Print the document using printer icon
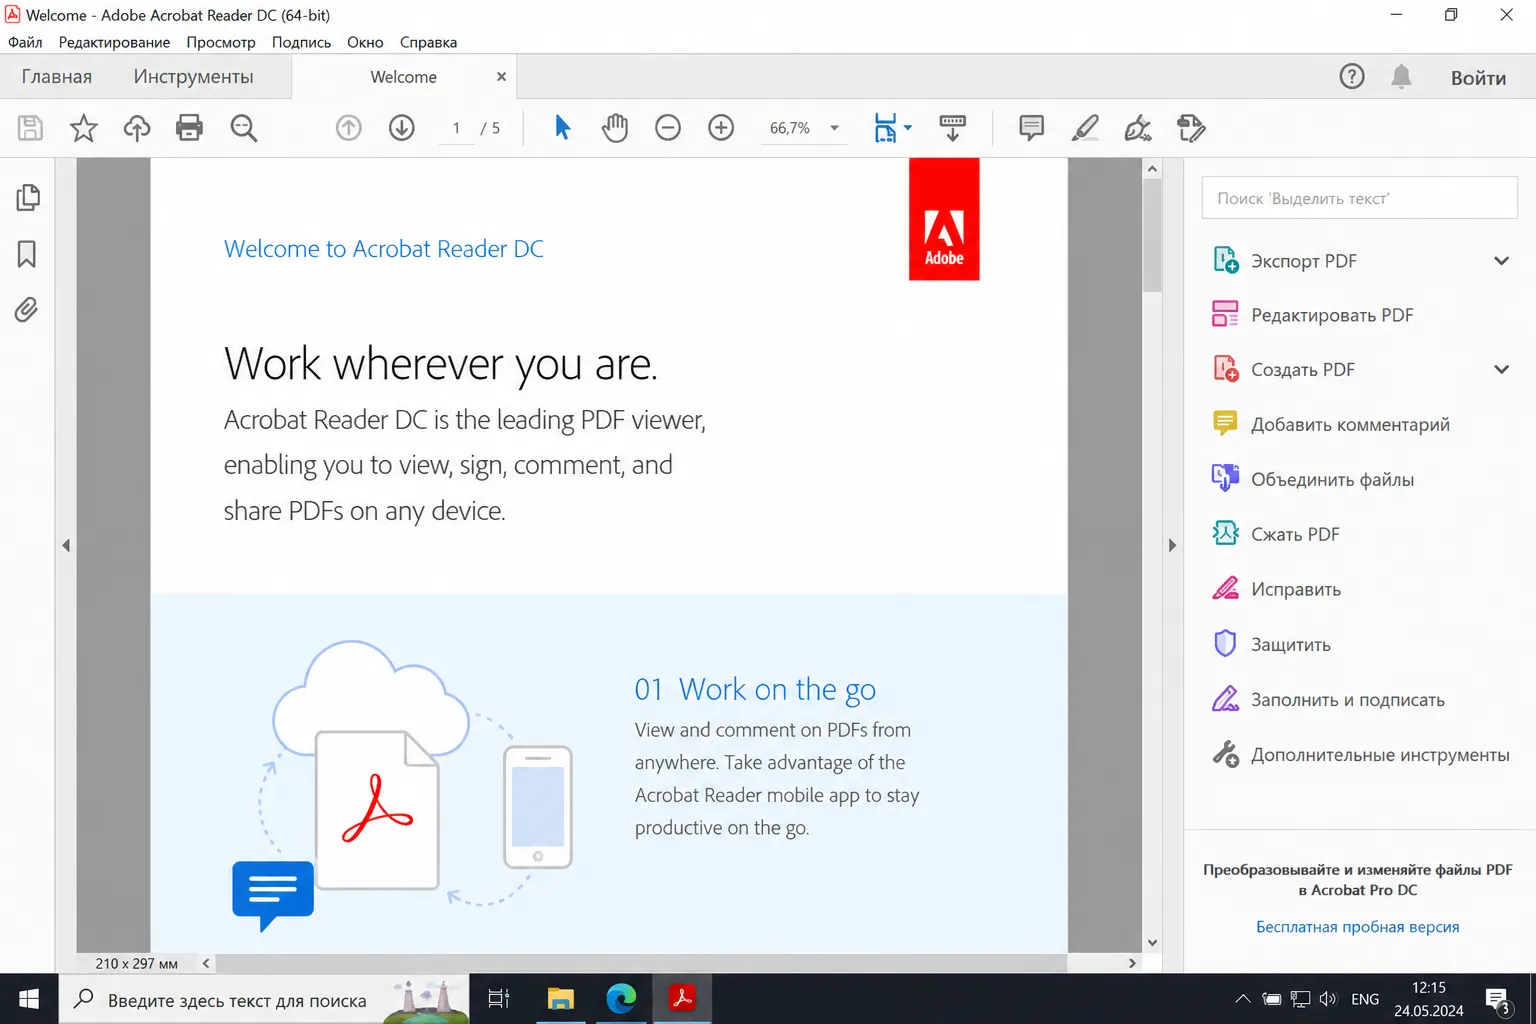 pyautogui.click(x=189, y=128)
